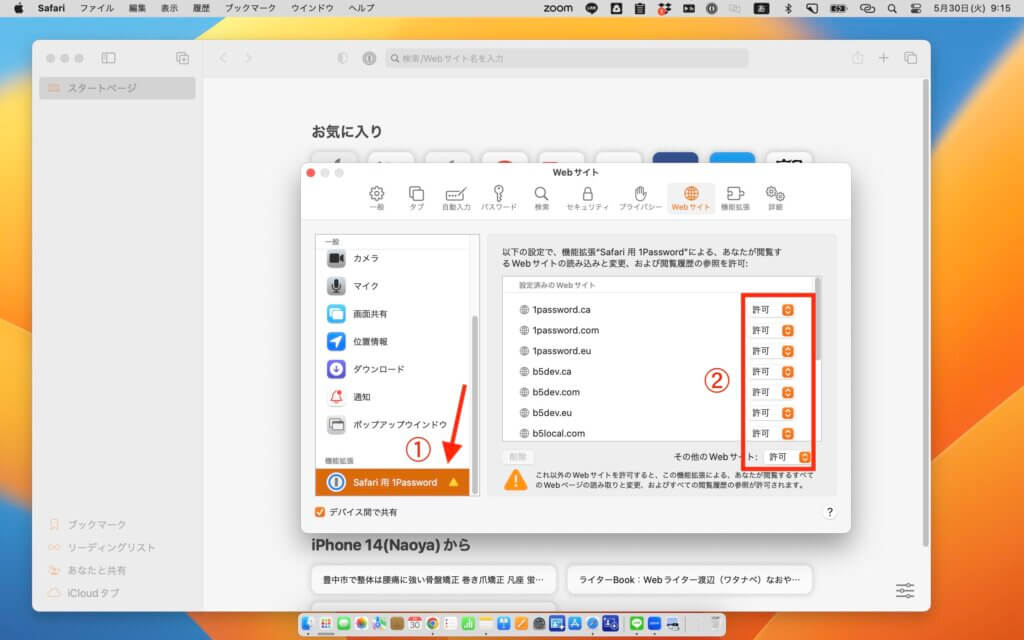Toggle the デバイス間で共有 checkbox
The image size is (1024, 640).
320,512
